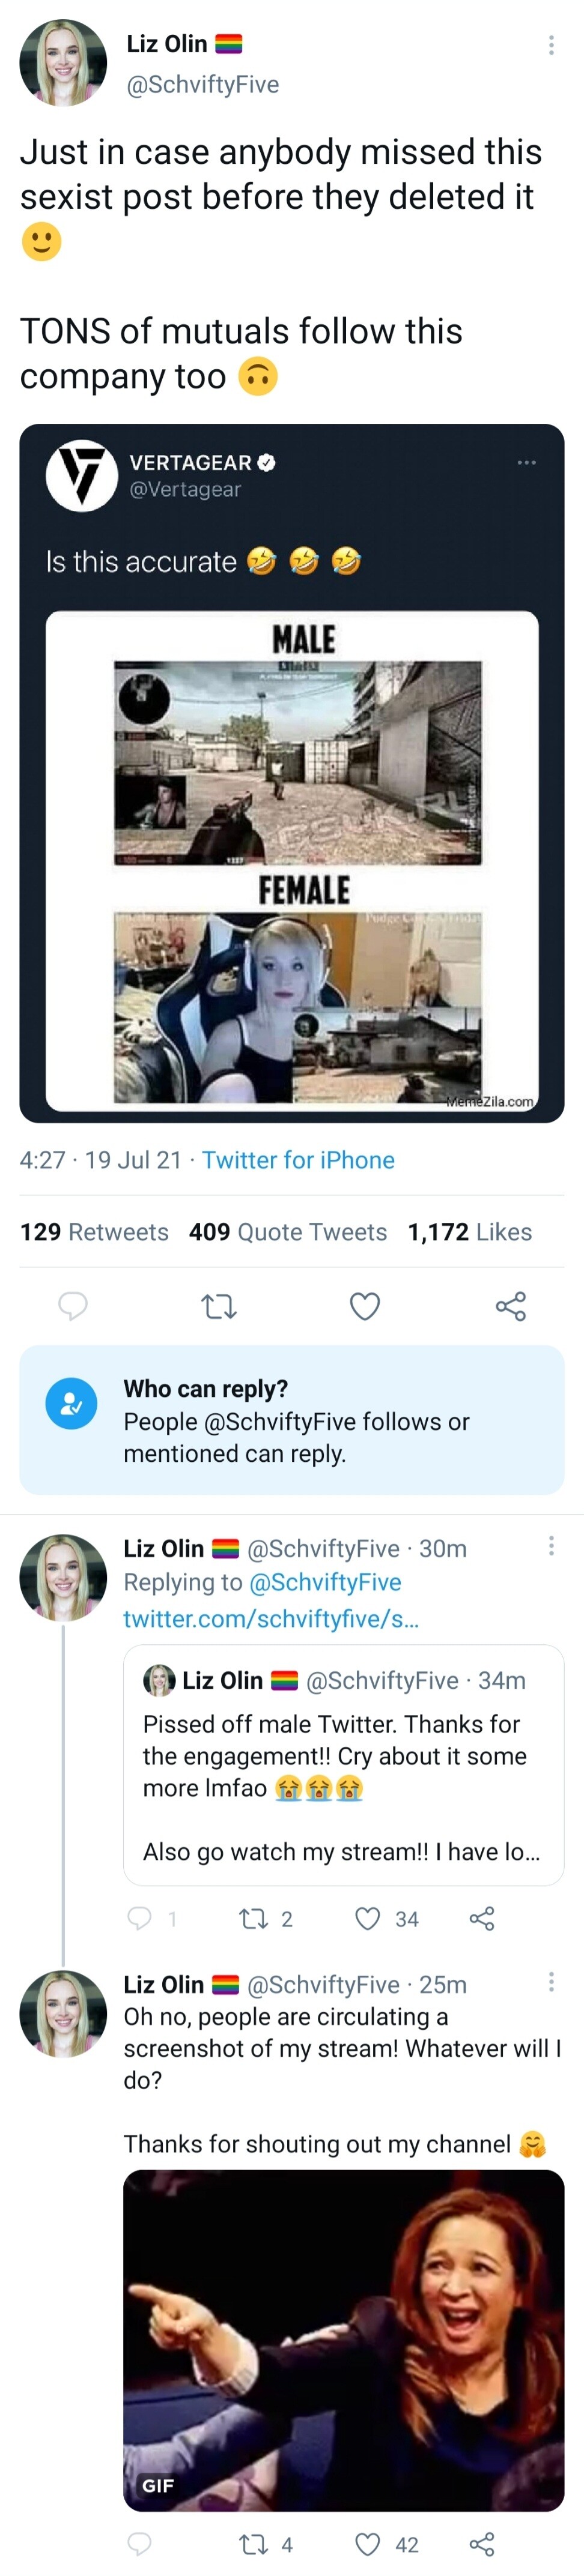This screenshot has height=2576, width=584.
Task: Open options menu on 25m reply
Action: click(x=551, y=1983)
